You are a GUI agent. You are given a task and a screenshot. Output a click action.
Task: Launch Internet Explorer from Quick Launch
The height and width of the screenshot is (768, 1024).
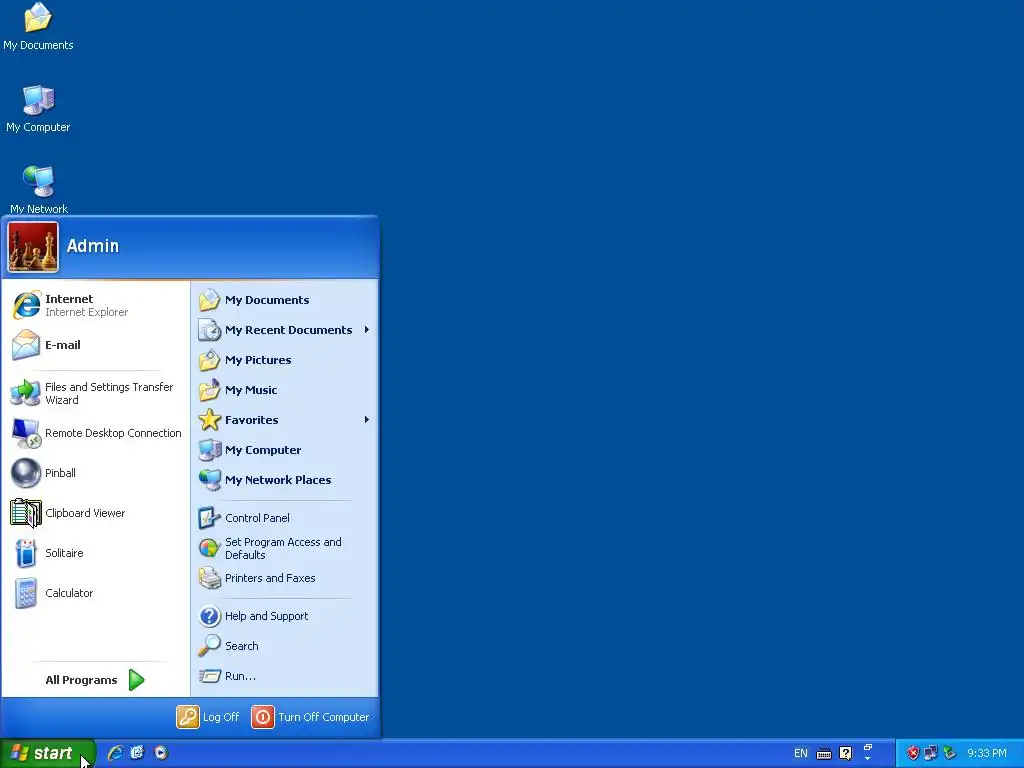click(x=115, y=753)
